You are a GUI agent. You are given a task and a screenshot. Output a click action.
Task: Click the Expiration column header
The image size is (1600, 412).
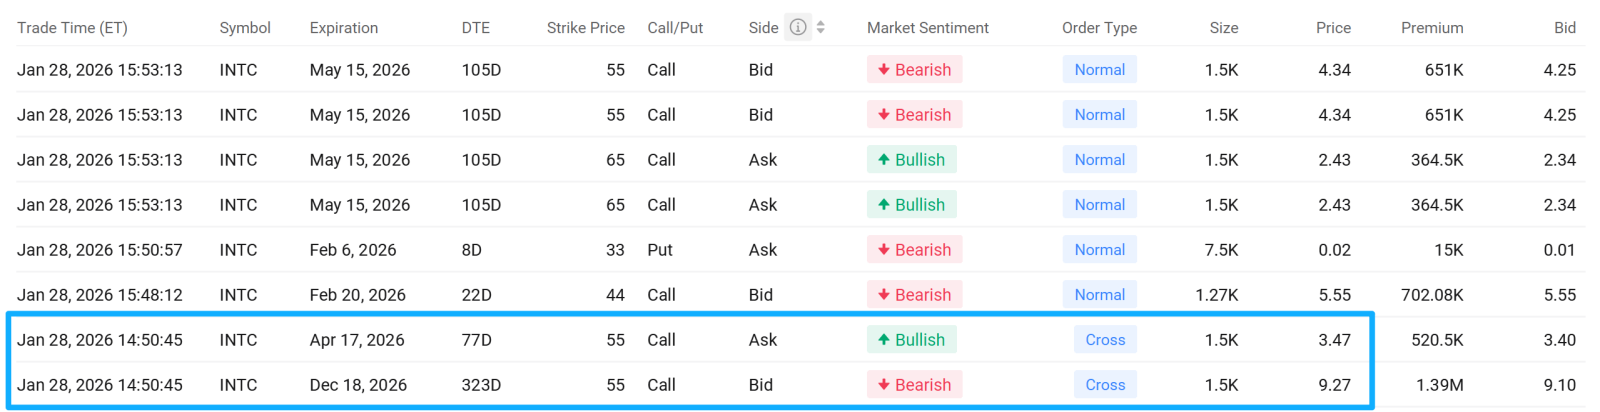tap(344, 28)
